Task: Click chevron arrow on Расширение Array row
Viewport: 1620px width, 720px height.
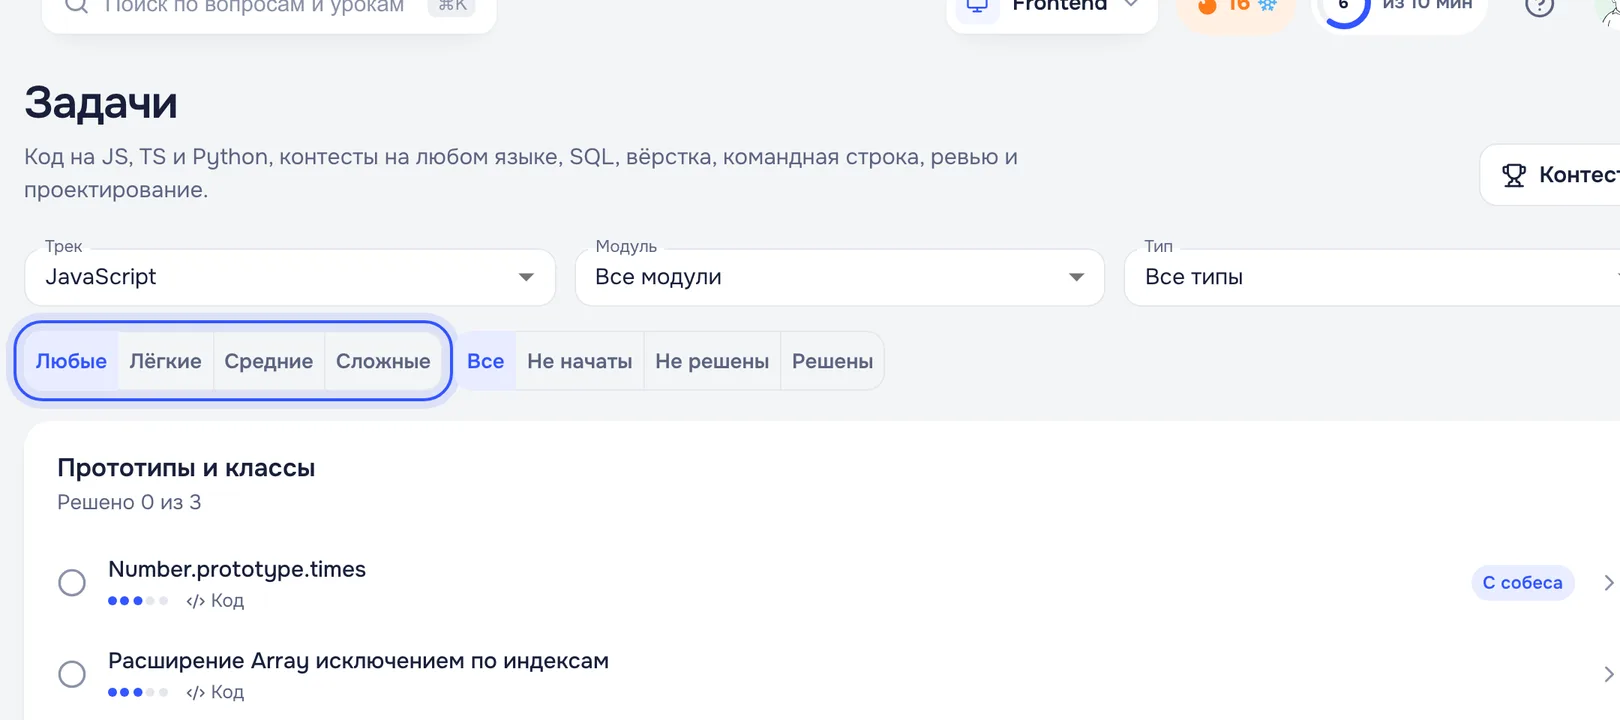Action: click(1608, 674)
